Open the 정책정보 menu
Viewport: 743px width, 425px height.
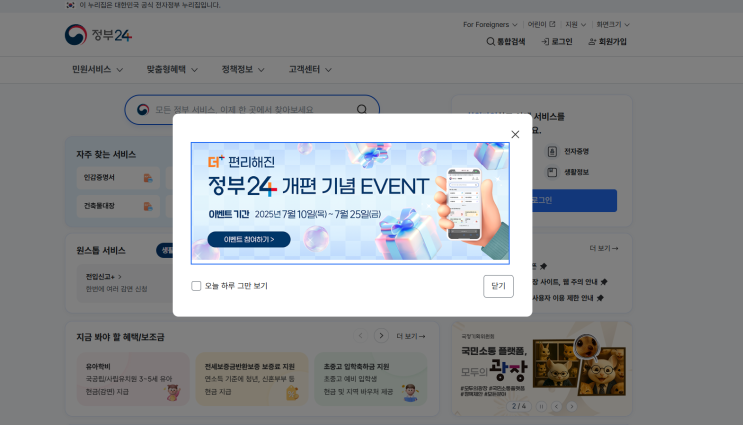click(243, 70)
